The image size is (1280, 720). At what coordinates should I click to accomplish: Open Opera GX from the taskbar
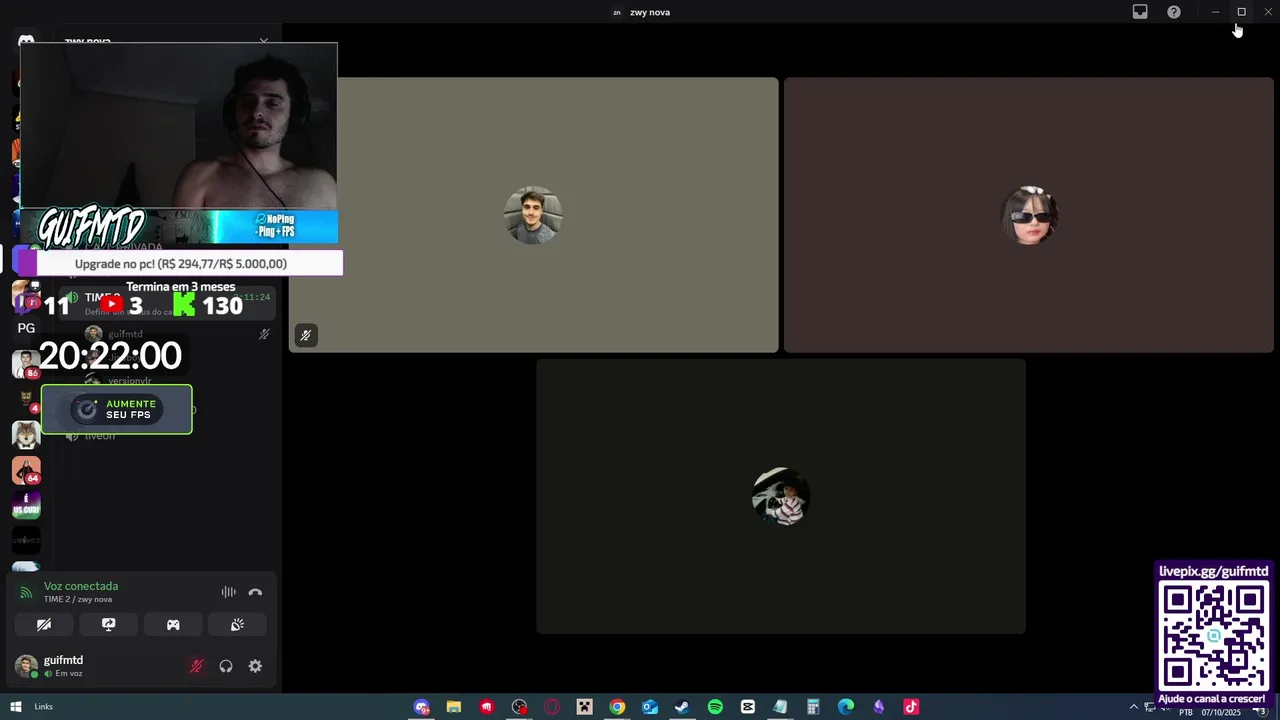(552, 707)
